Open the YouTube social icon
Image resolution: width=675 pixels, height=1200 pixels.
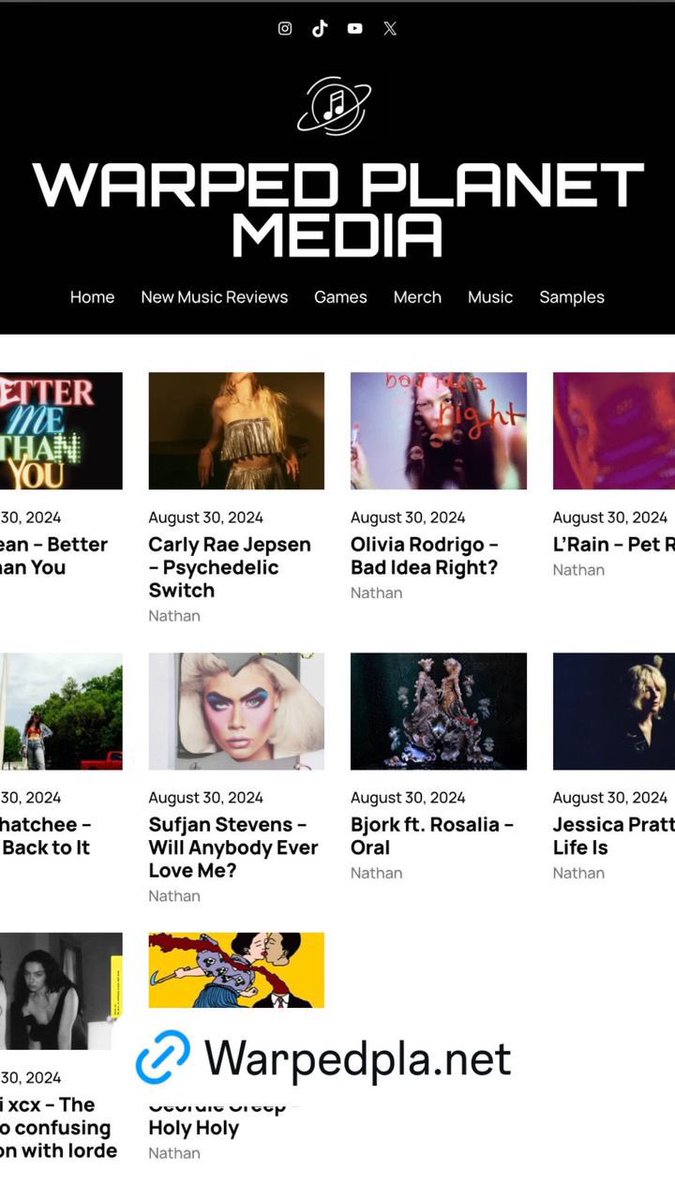coord(355,29)
